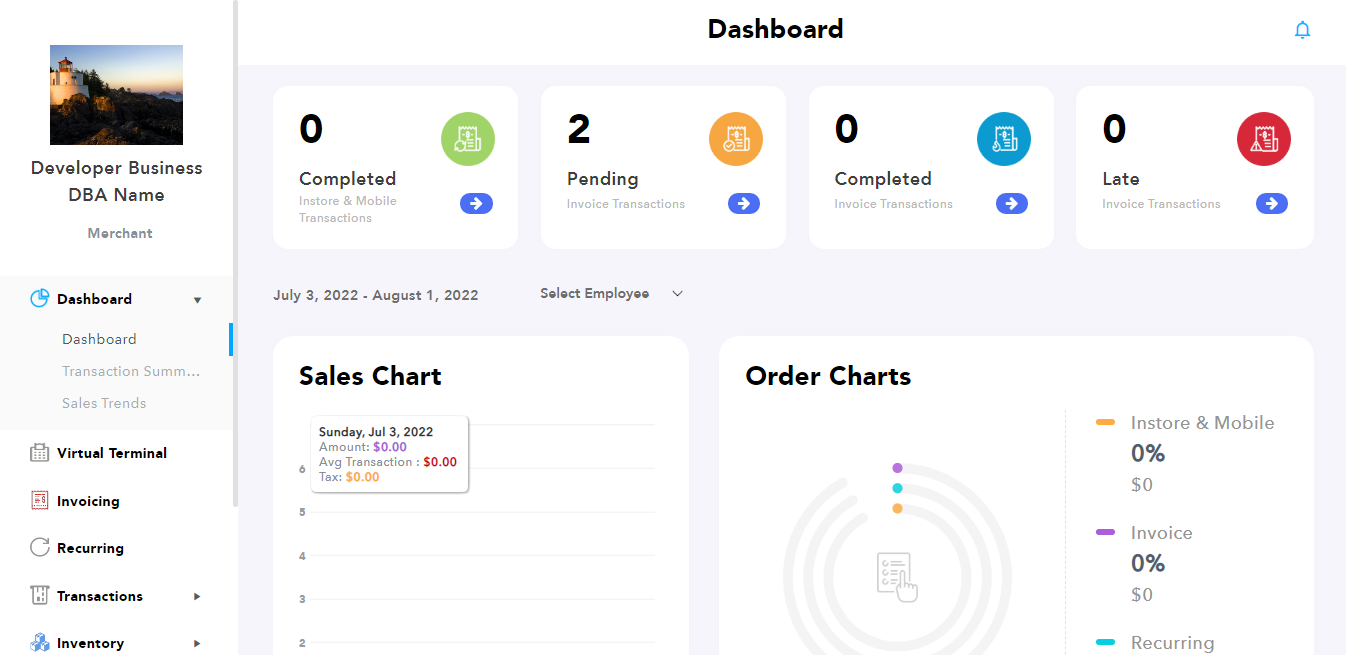Click the green Completed Instore transactions icon

point(468,139)
